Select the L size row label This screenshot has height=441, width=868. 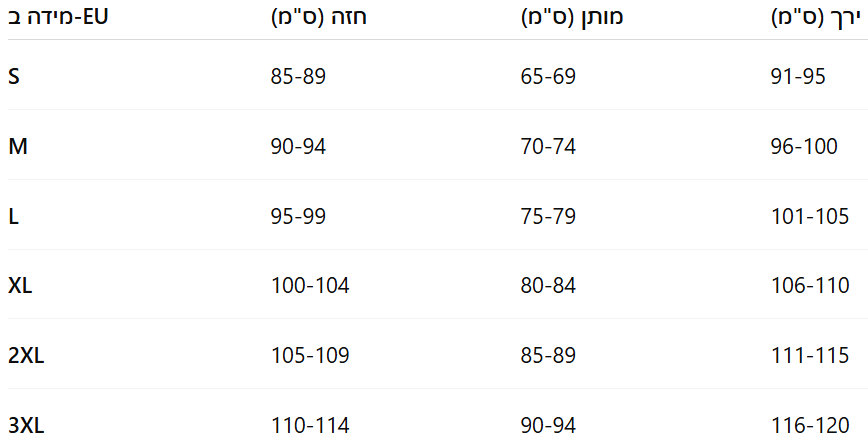(x=13, y=216)
